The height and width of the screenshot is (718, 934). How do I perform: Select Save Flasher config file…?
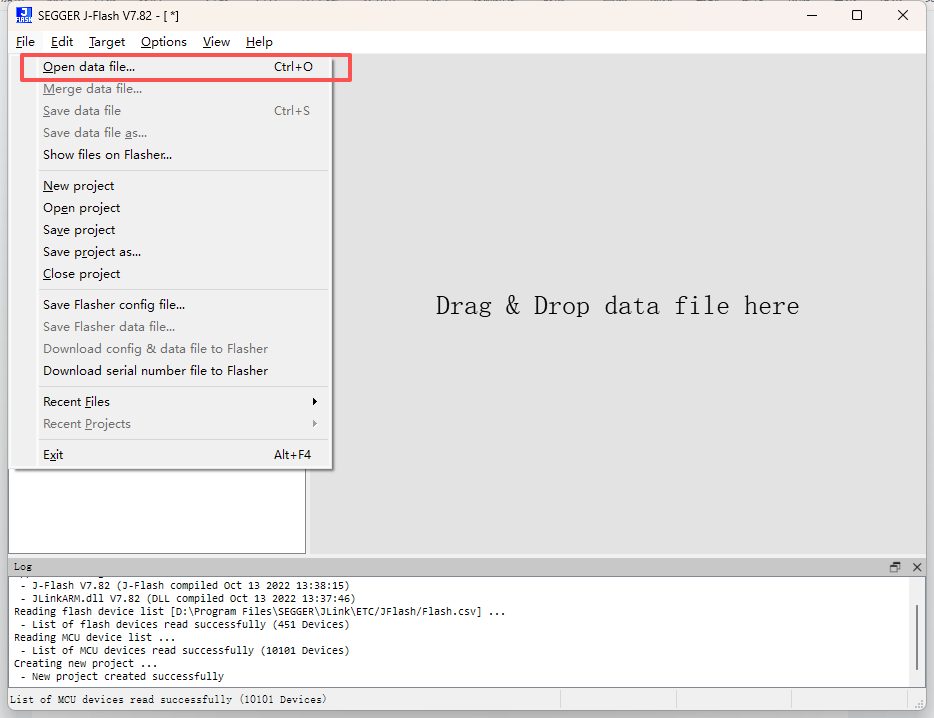(178, 305)
